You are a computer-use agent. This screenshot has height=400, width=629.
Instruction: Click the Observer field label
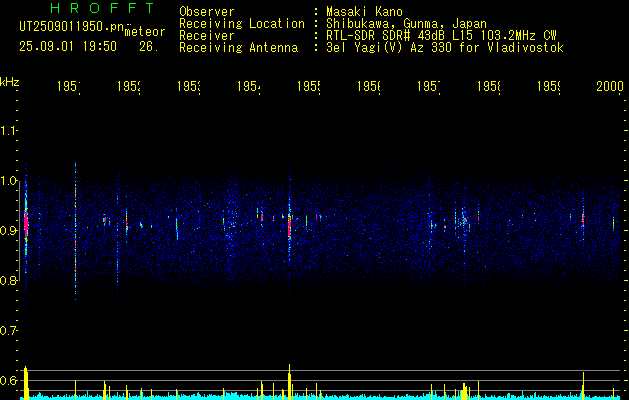tap(207, 11)
